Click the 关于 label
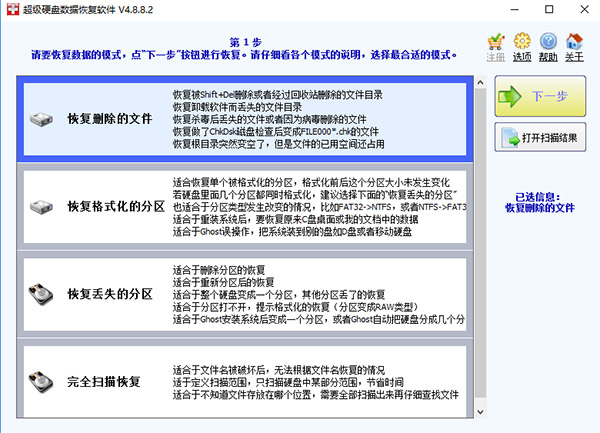The width and height of the screenshot is (600, 433). (574, 57)
